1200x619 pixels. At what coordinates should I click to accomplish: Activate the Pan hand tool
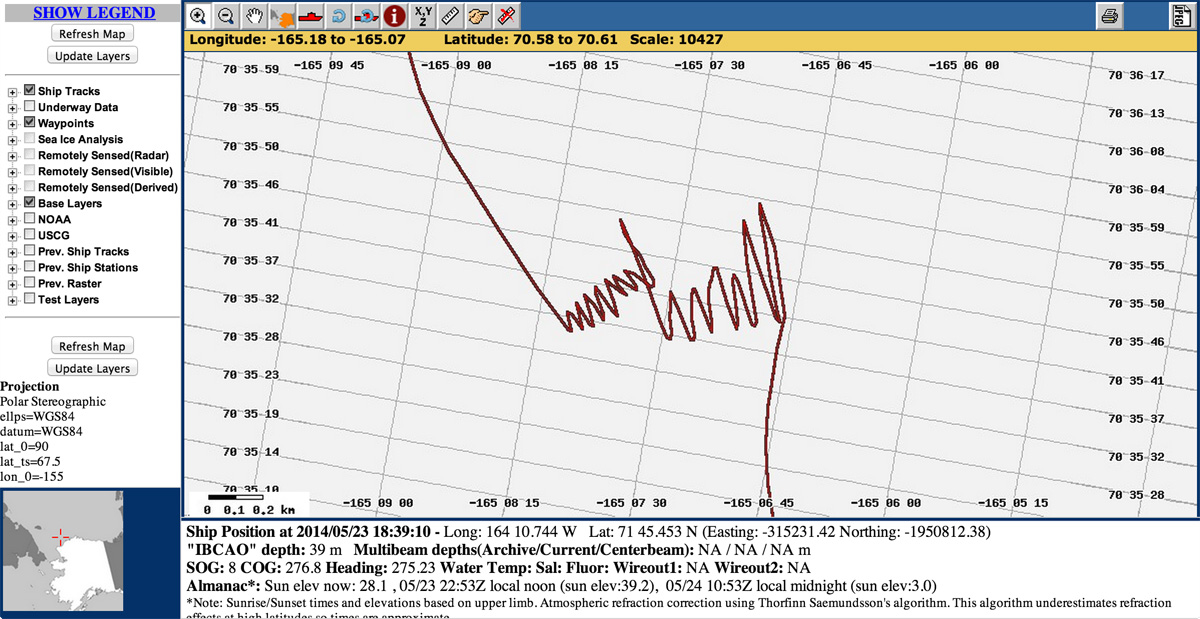[254, 16]
